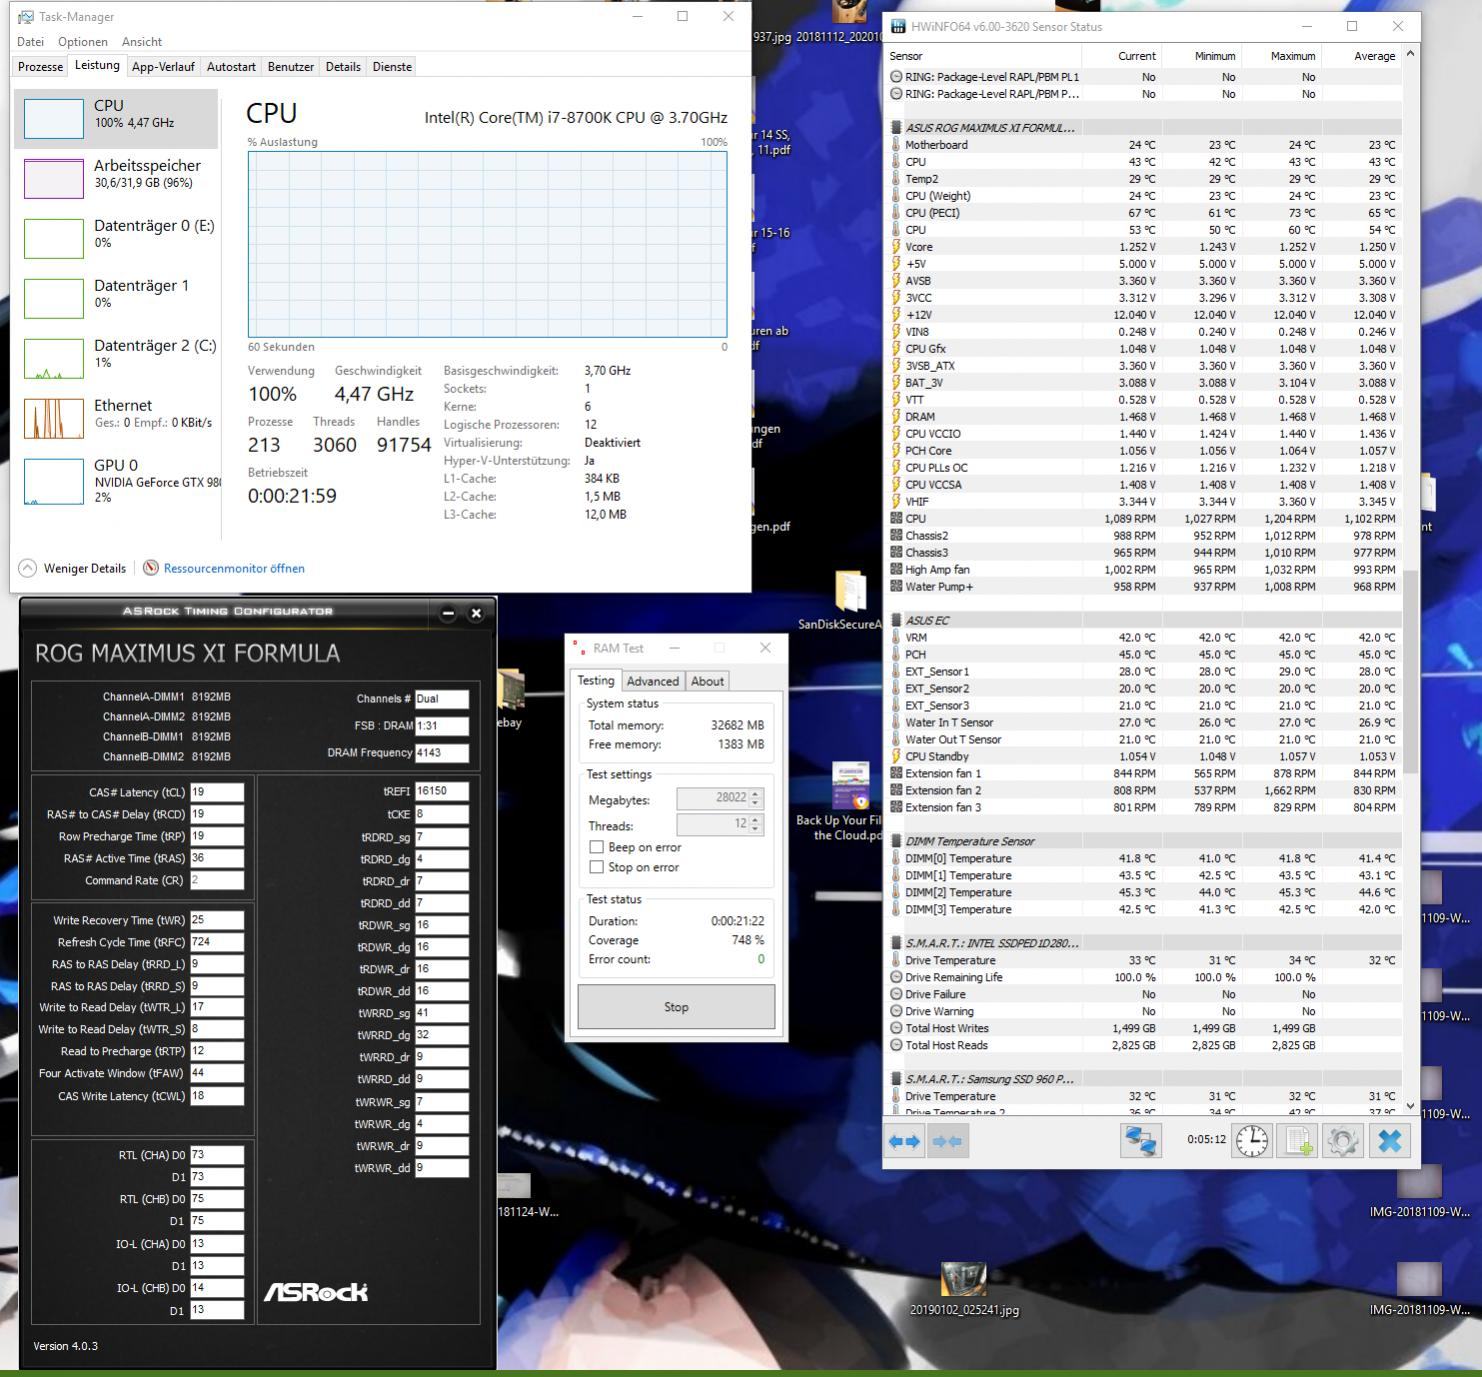Collapse details via Weniger Details chevron
Screen dimensions: 1482x1377
pyautogui.click(x=28, y=568)
